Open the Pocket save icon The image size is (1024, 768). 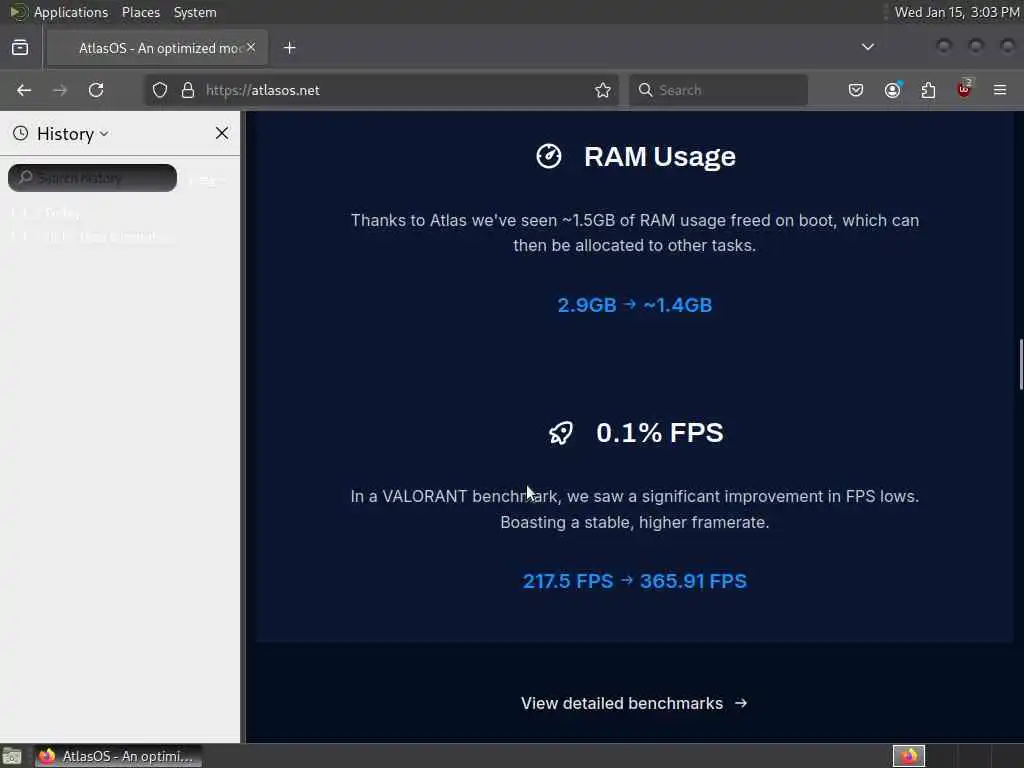(x=856, y=90)
